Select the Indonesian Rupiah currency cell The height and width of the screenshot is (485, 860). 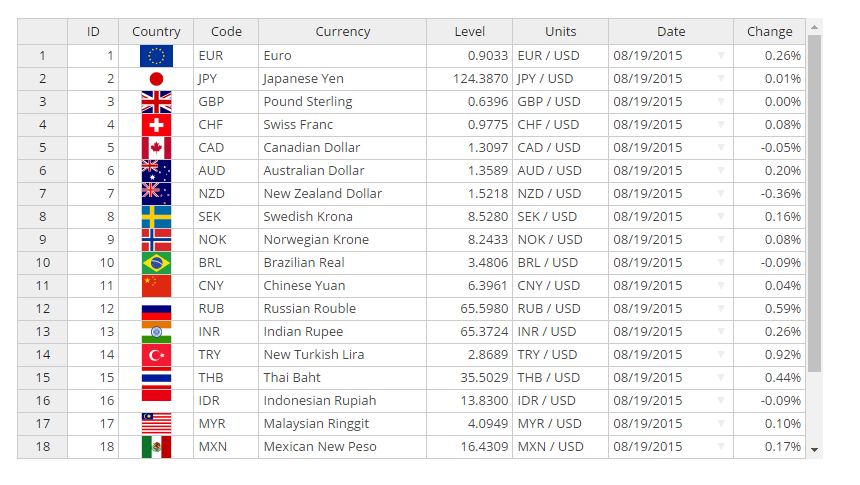point(342,401)
